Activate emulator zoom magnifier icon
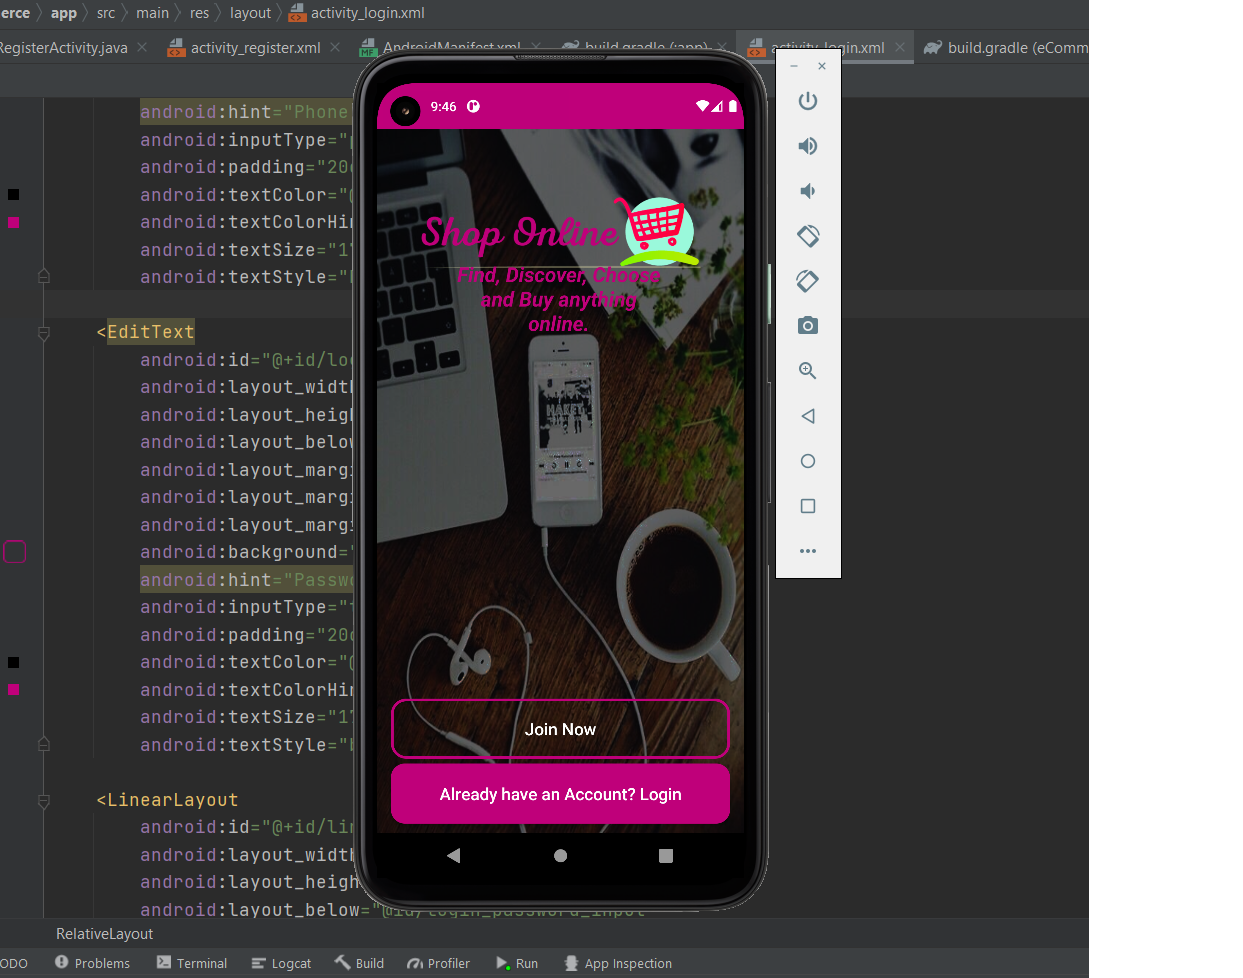Screen dimensions: 1243x978 pyautogui.click(x=808, y=371)
